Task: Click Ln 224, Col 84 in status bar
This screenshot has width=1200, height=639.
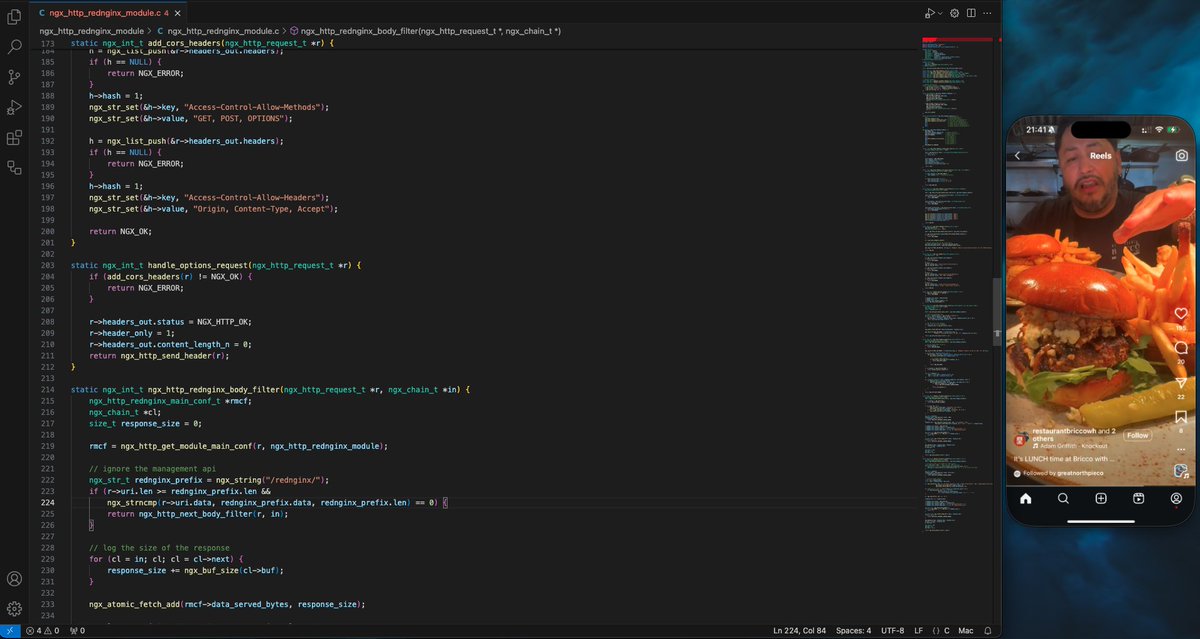Action: 801,631
